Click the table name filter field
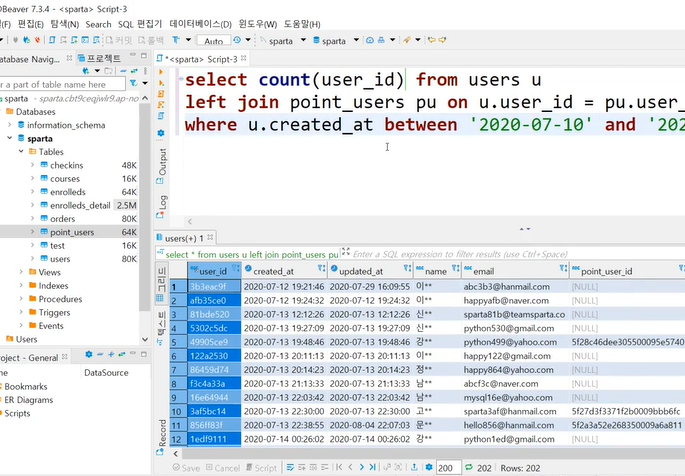Image resolution: width=685 pixels, height=476 pixels. tap(62, 84)
